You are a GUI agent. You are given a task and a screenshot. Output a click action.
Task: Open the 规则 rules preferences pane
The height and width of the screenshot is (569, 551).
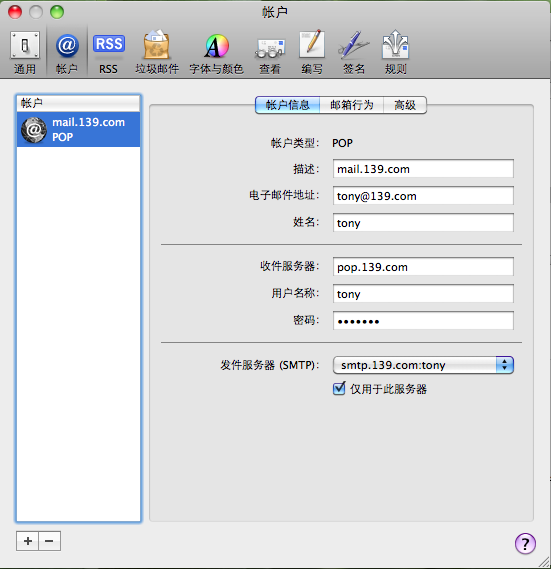[x=396, y=52]
